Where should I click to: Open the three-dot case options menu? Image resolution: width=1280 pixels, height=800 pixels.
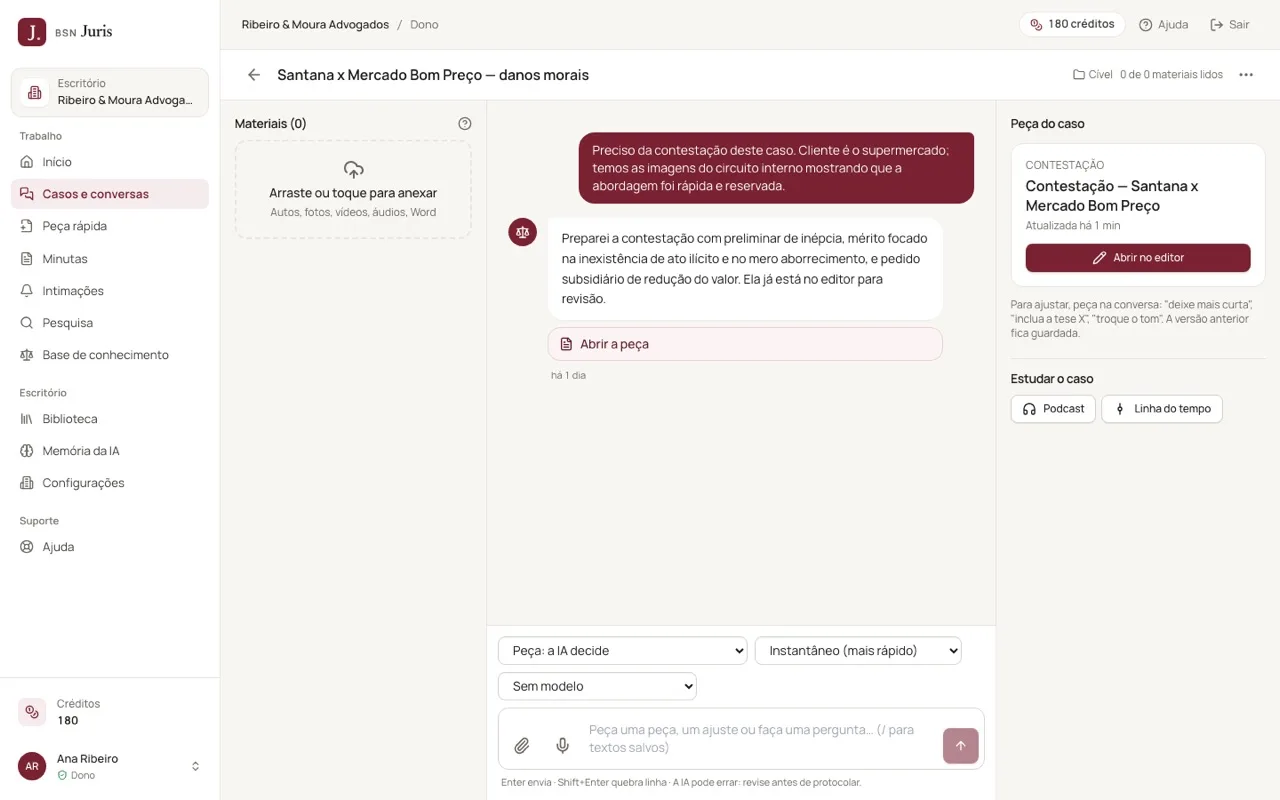pyautogui.click(x=1246, y=75)
